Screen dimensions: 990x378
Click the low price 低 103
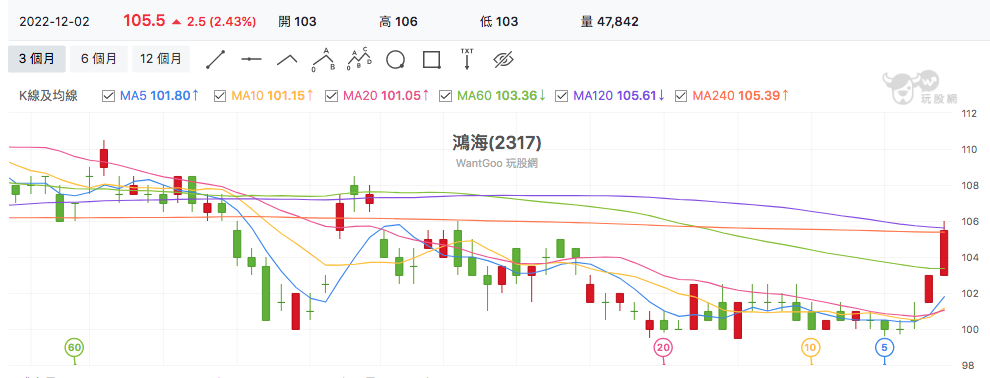coord(499,21)
